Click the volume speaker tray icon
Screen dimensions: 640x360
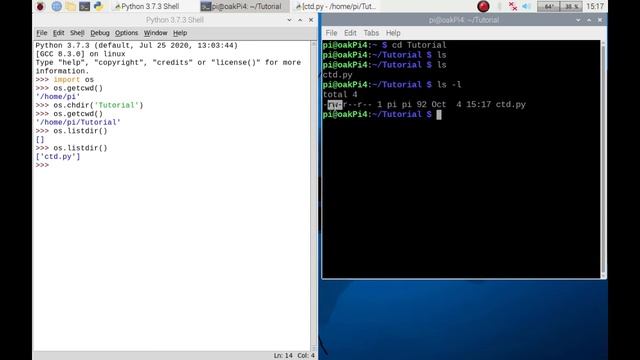click(527, 6)
